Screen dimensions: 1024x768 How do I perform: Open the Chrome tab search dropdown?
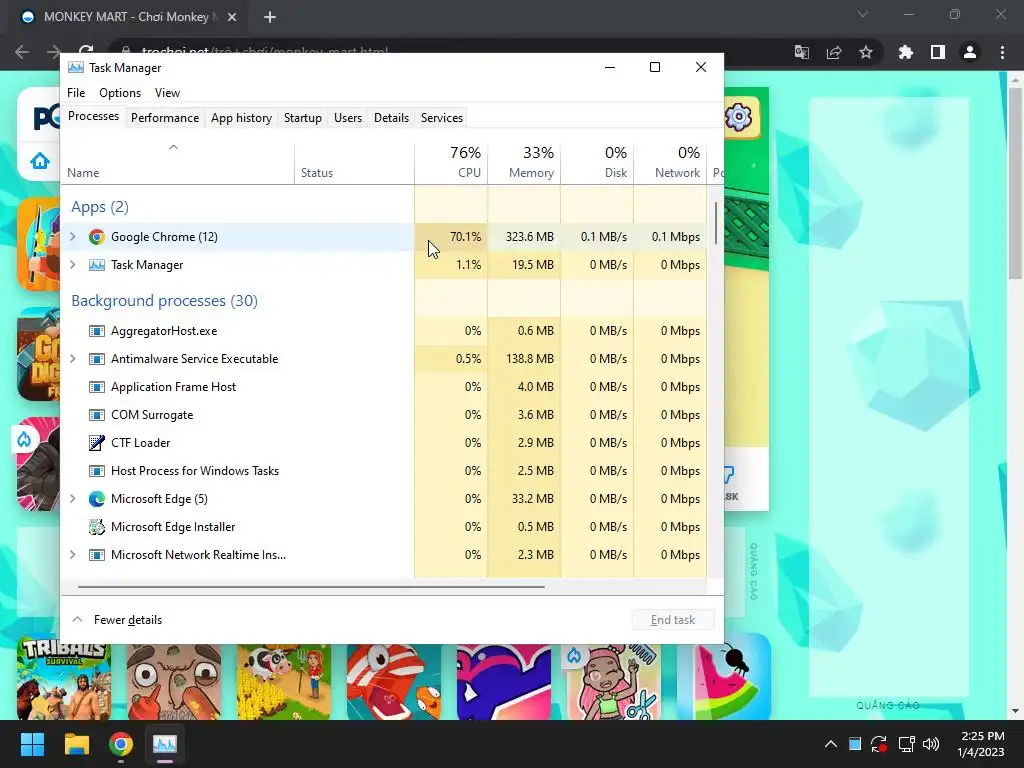tap(863, 14)
